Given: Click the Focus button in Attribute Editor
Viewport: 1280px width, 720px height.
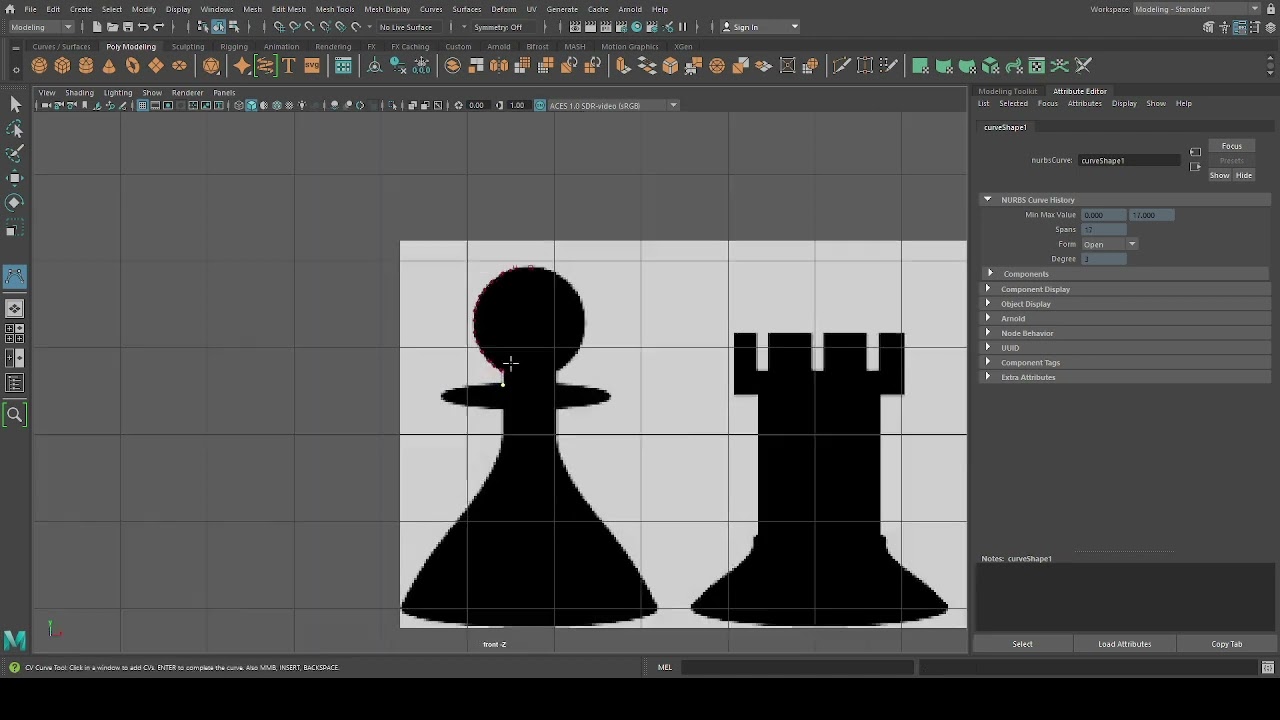Looking at the screenshot, I should tap(1231, 146).
